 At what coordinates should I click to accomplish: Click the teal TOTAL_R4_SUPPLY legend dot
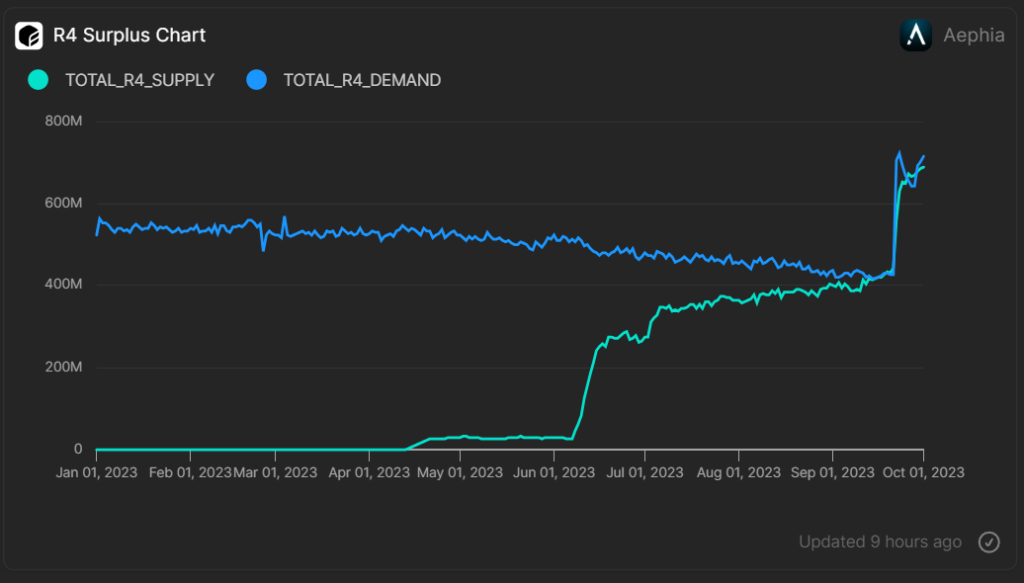(38, 80)
